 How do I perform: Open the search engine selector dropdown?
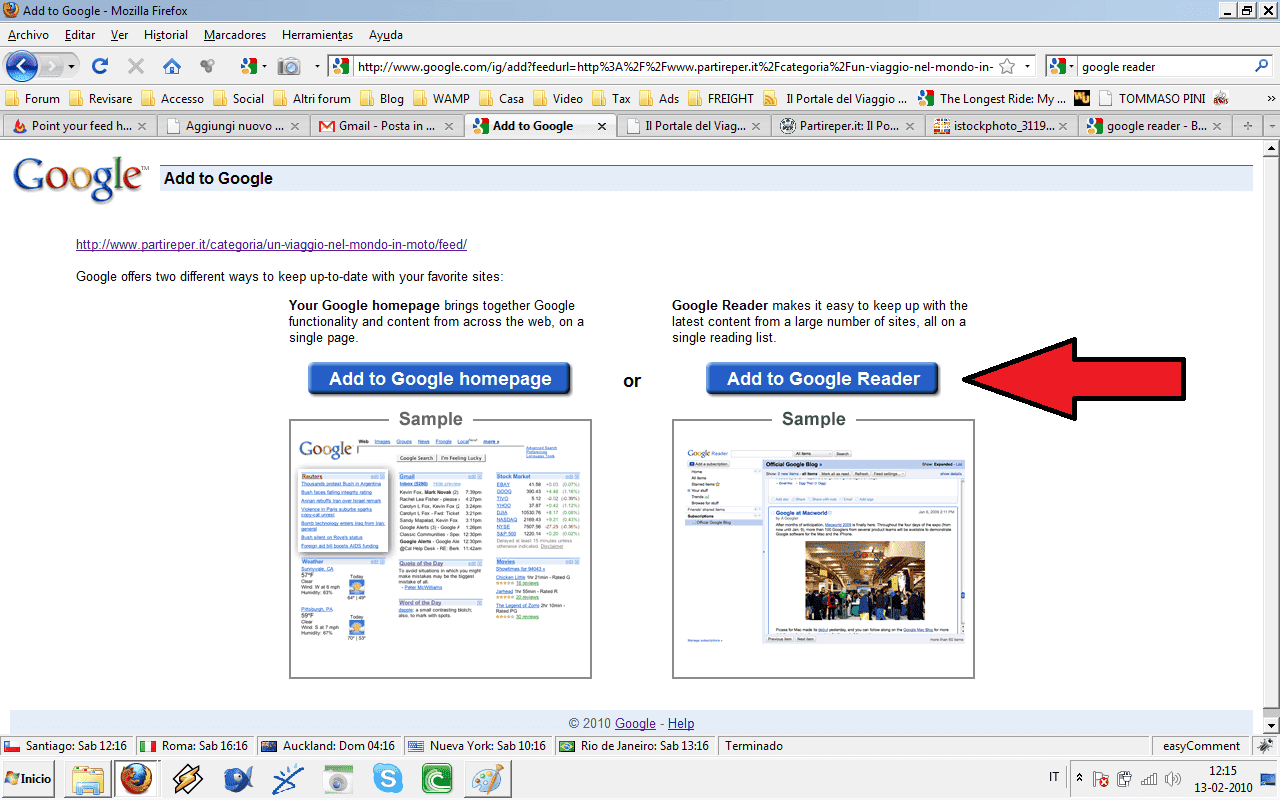(1062, 66)
